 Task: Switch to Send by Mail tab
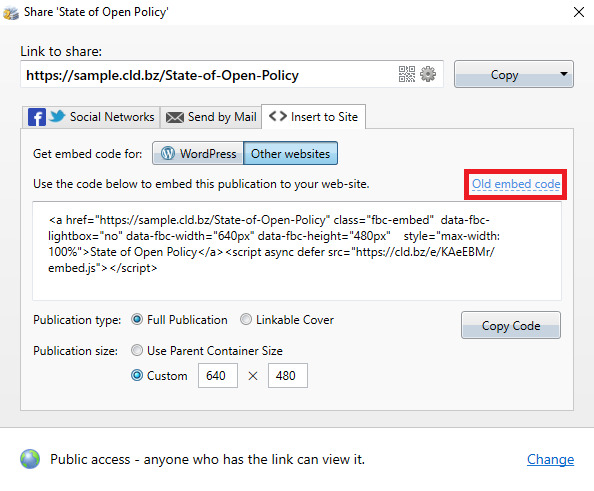coord(211,117)
